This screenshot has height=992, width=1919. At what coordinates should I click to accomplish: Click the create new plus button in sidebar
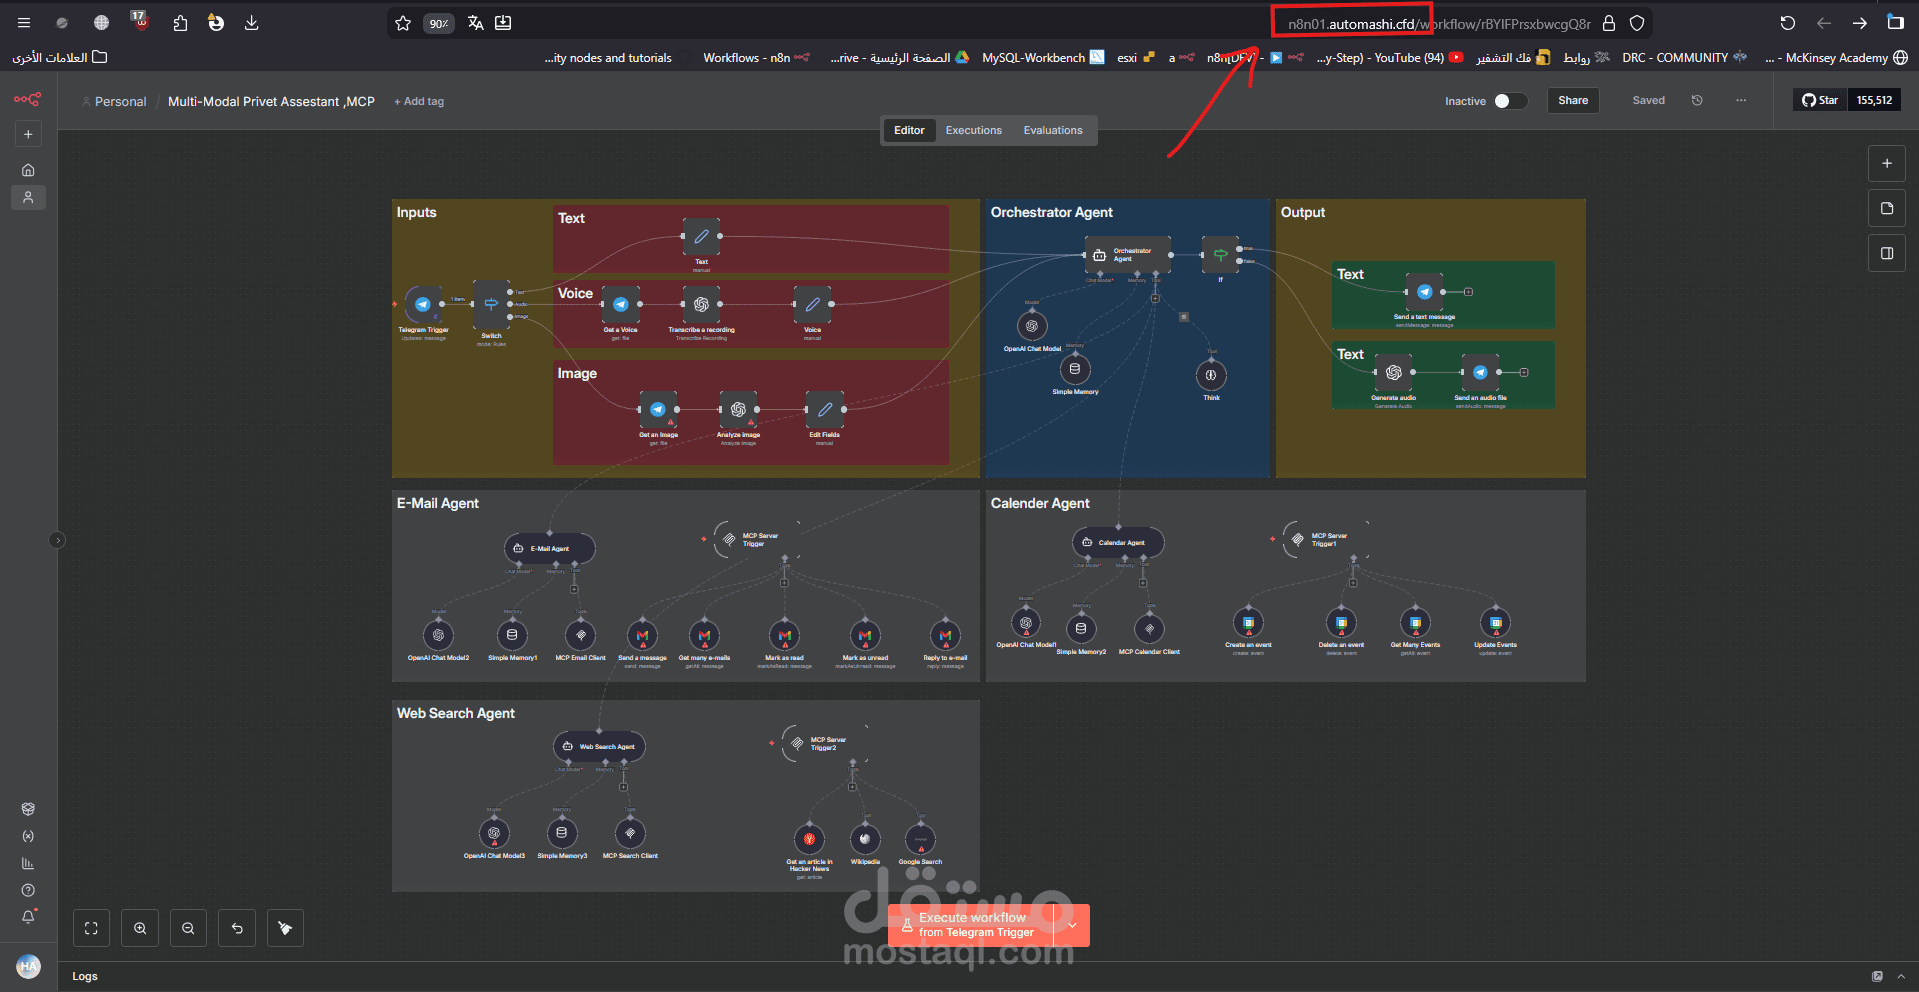(x=28, y=134)
